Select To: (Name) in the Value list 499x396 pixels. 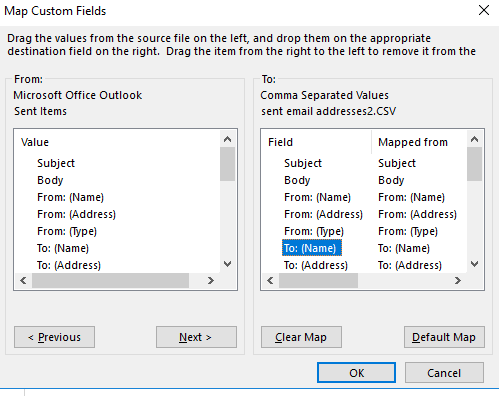point(63,248)
